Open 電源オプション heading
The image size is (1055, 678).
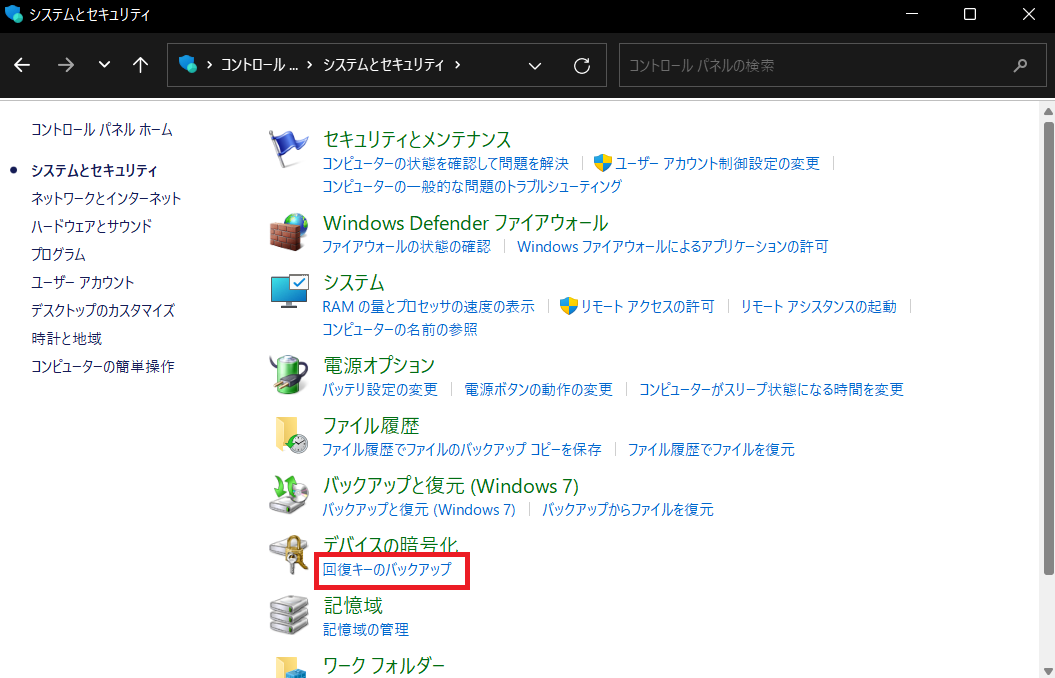(x=379, y=365)
